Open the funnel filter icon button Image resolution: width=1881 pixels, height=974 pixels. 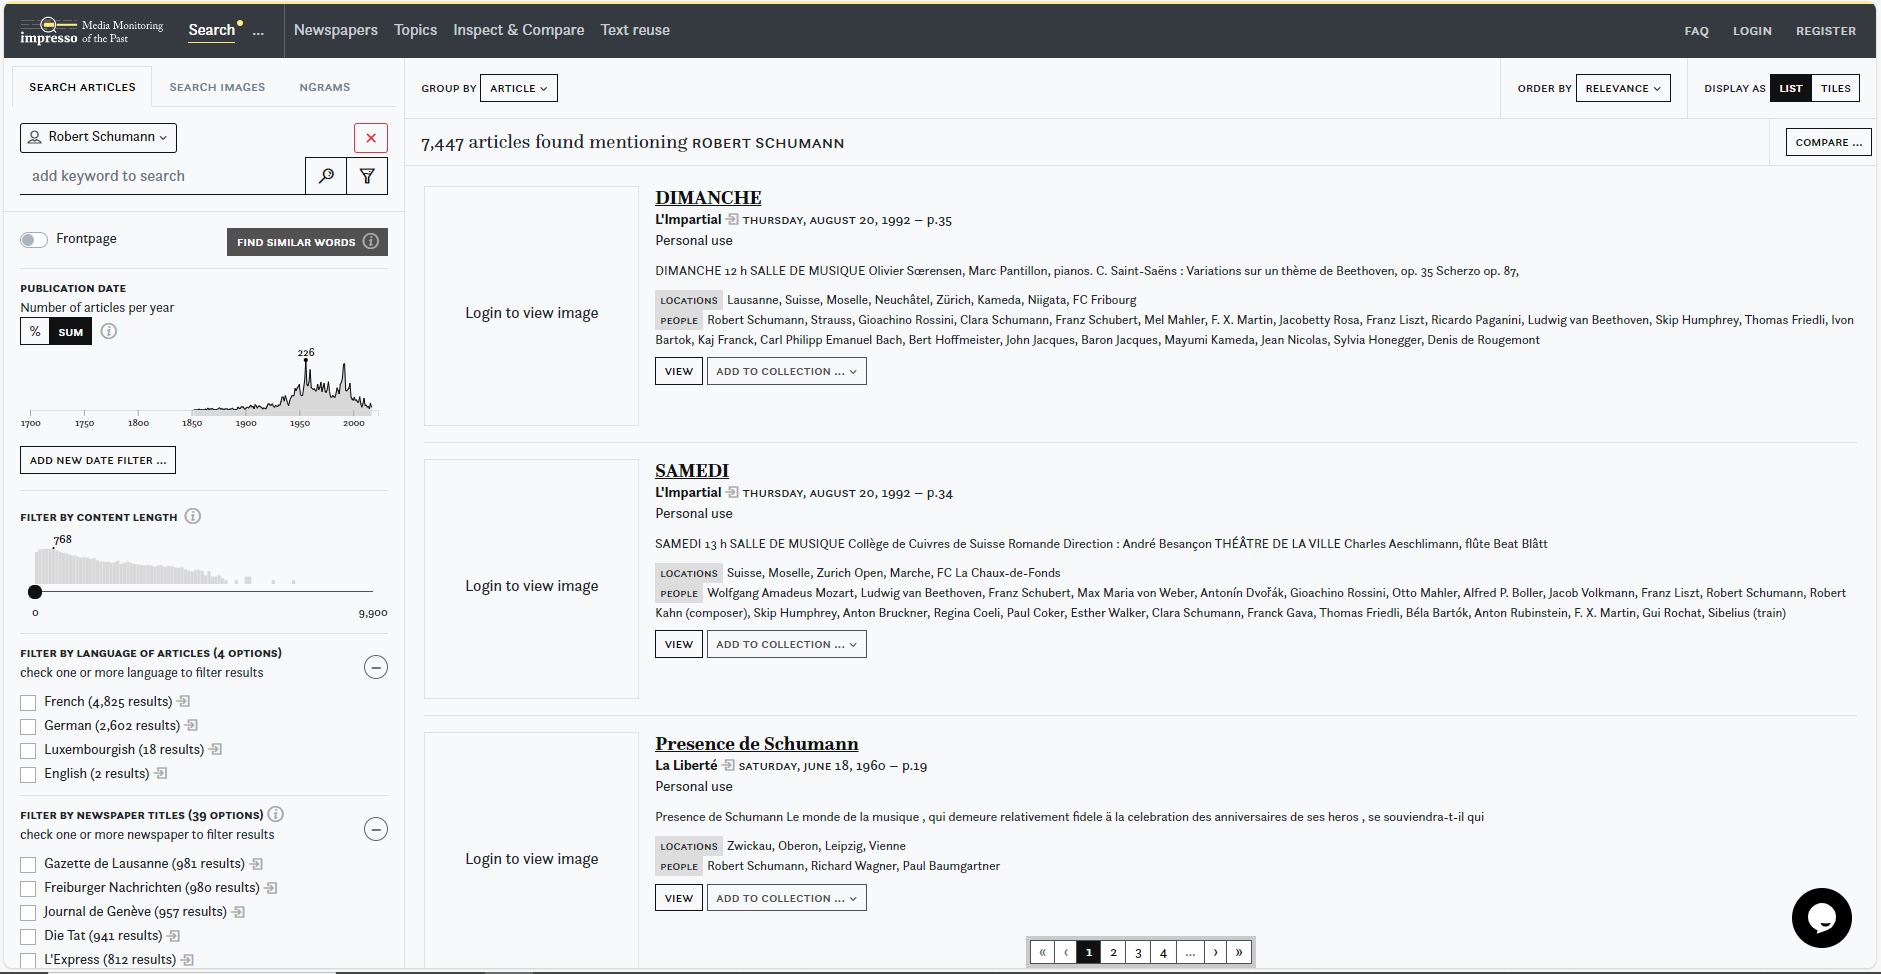[x=367, y=176]
